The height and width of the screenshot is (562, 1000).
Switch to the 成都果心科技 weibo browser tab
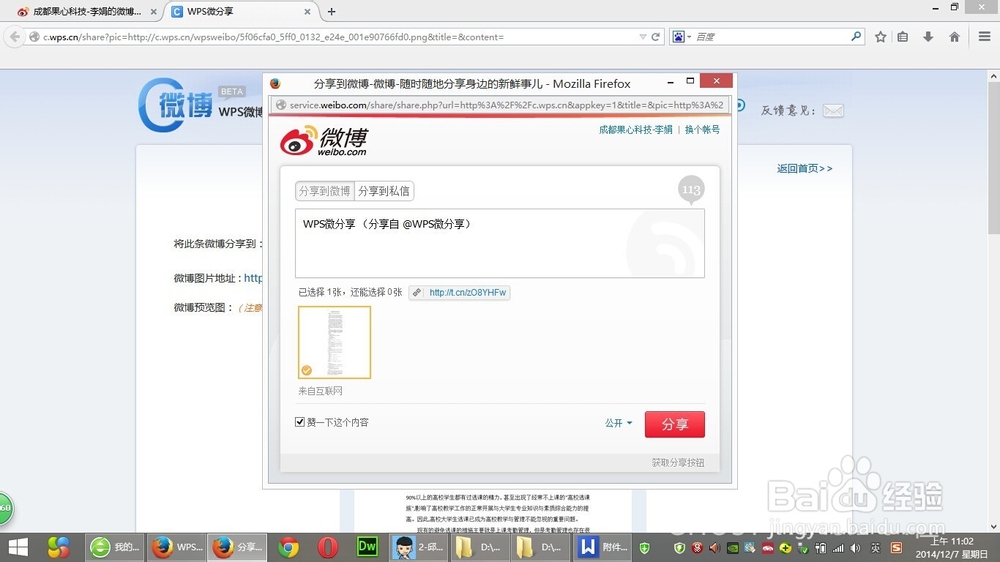coord(86,11)
